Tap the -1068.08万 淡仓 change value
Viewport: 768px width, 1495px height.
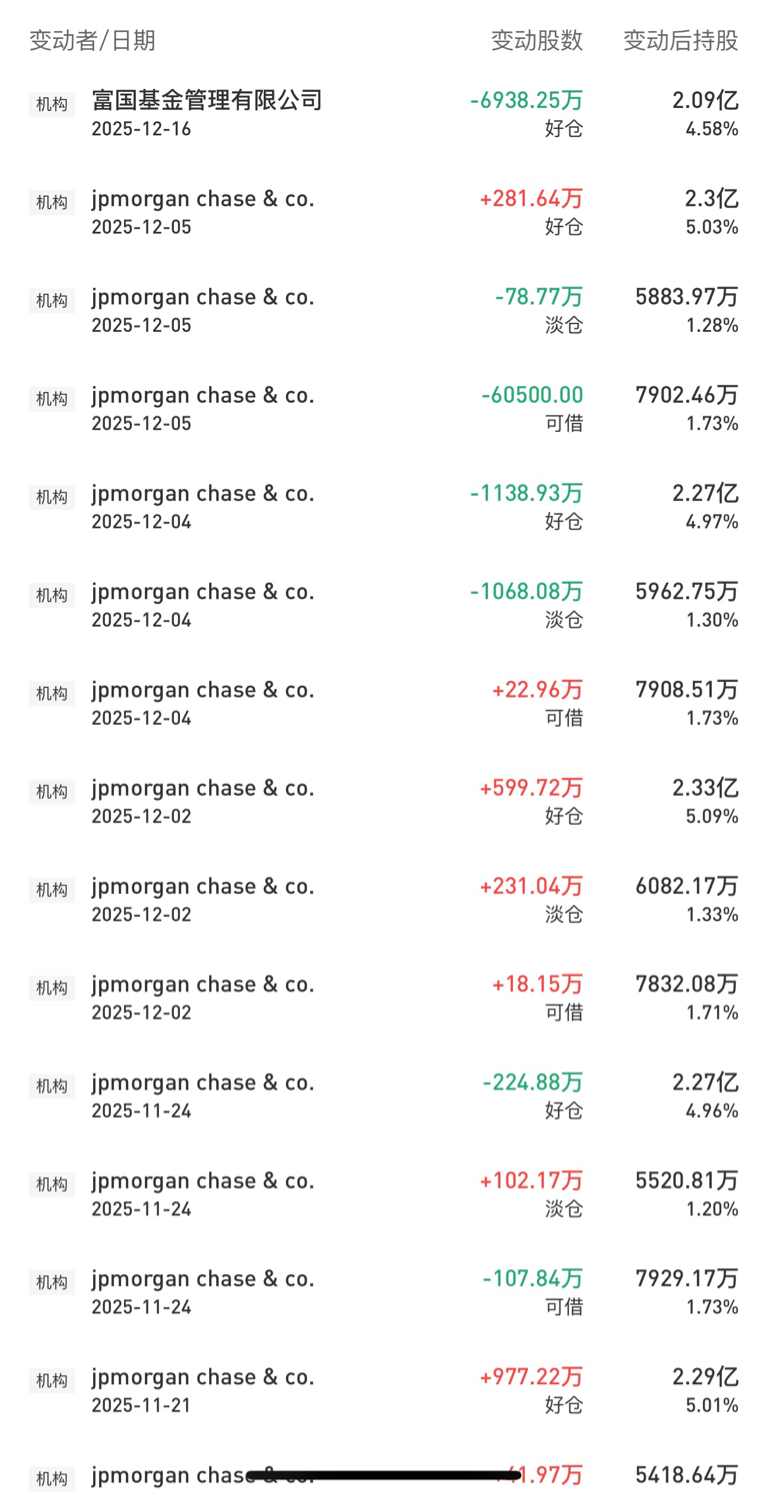(x=526, y=592)
